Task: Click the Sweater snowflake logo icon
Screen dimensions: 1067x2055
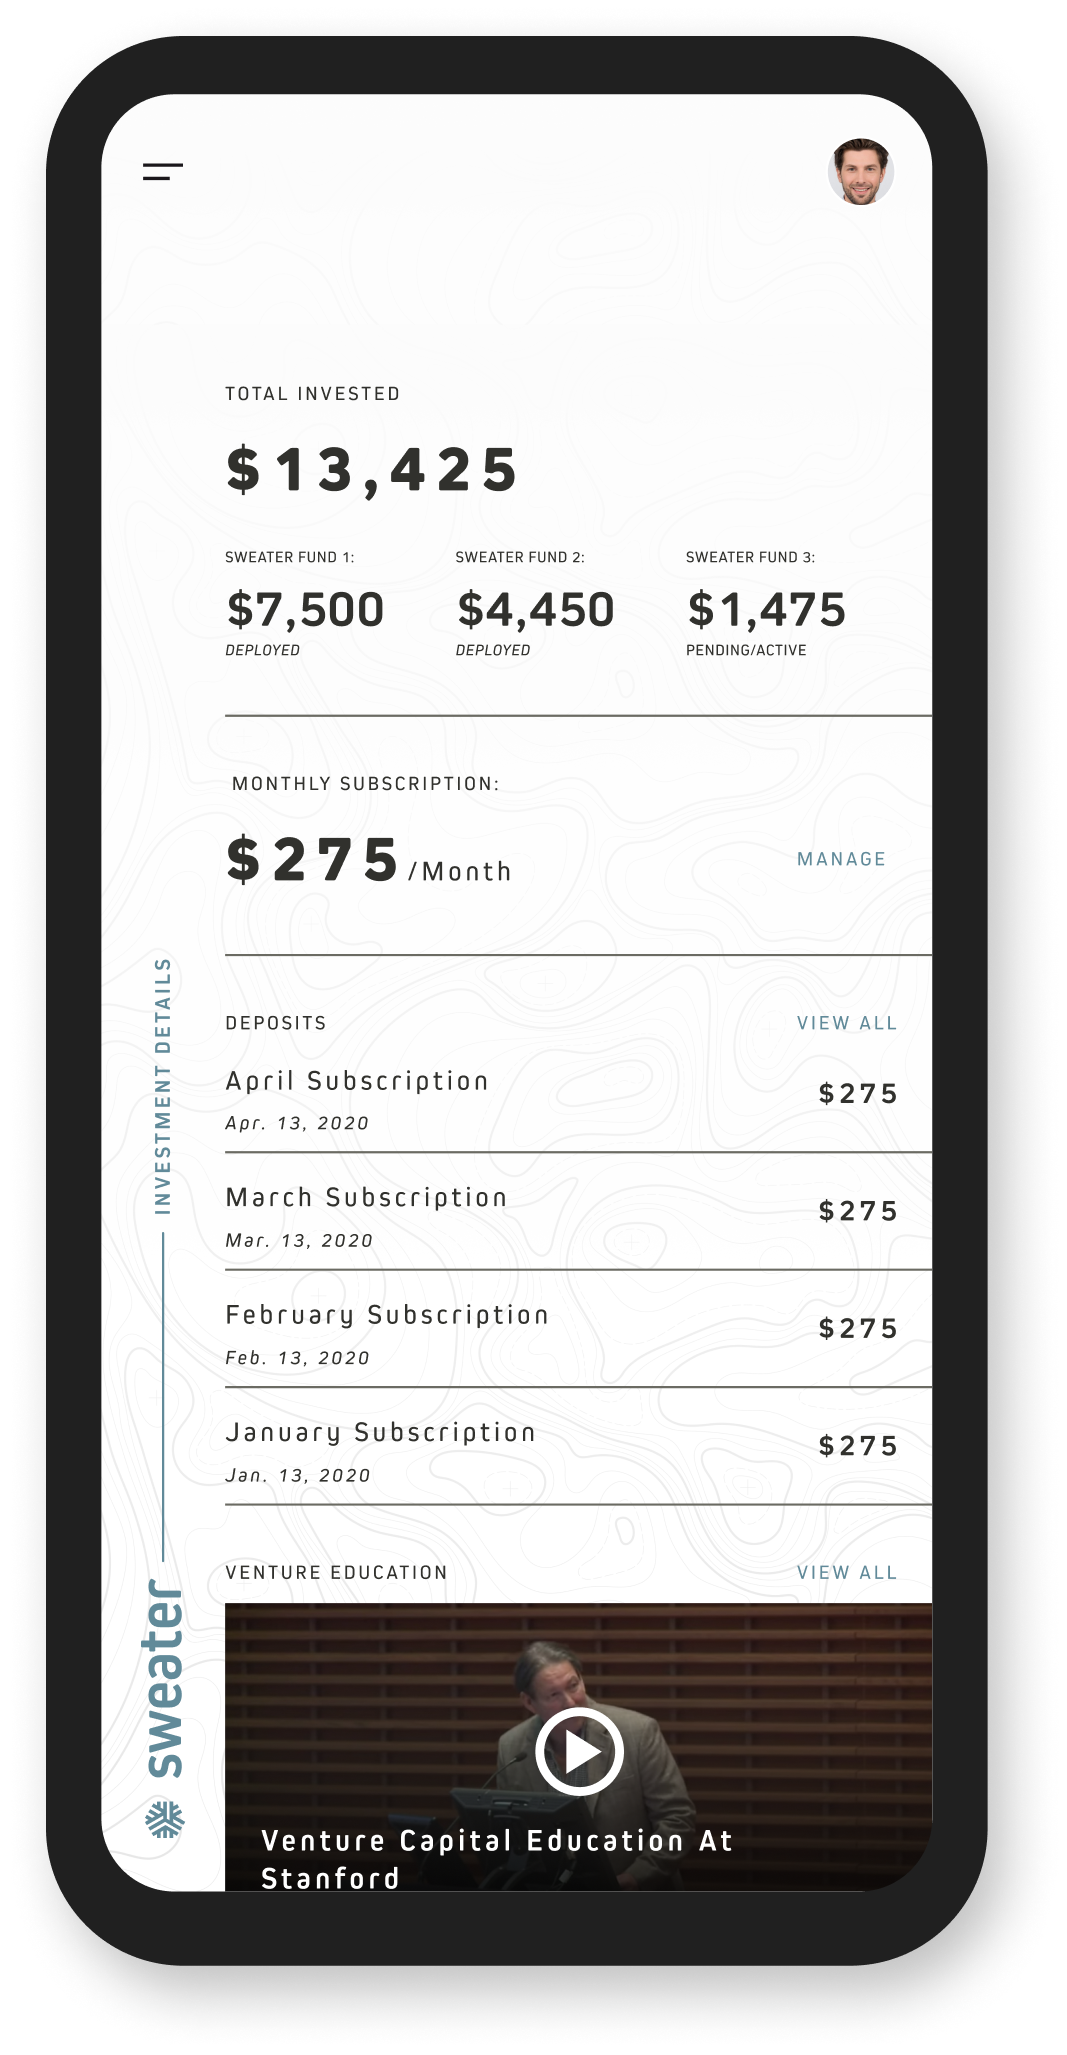Action: click(165, 1819)
